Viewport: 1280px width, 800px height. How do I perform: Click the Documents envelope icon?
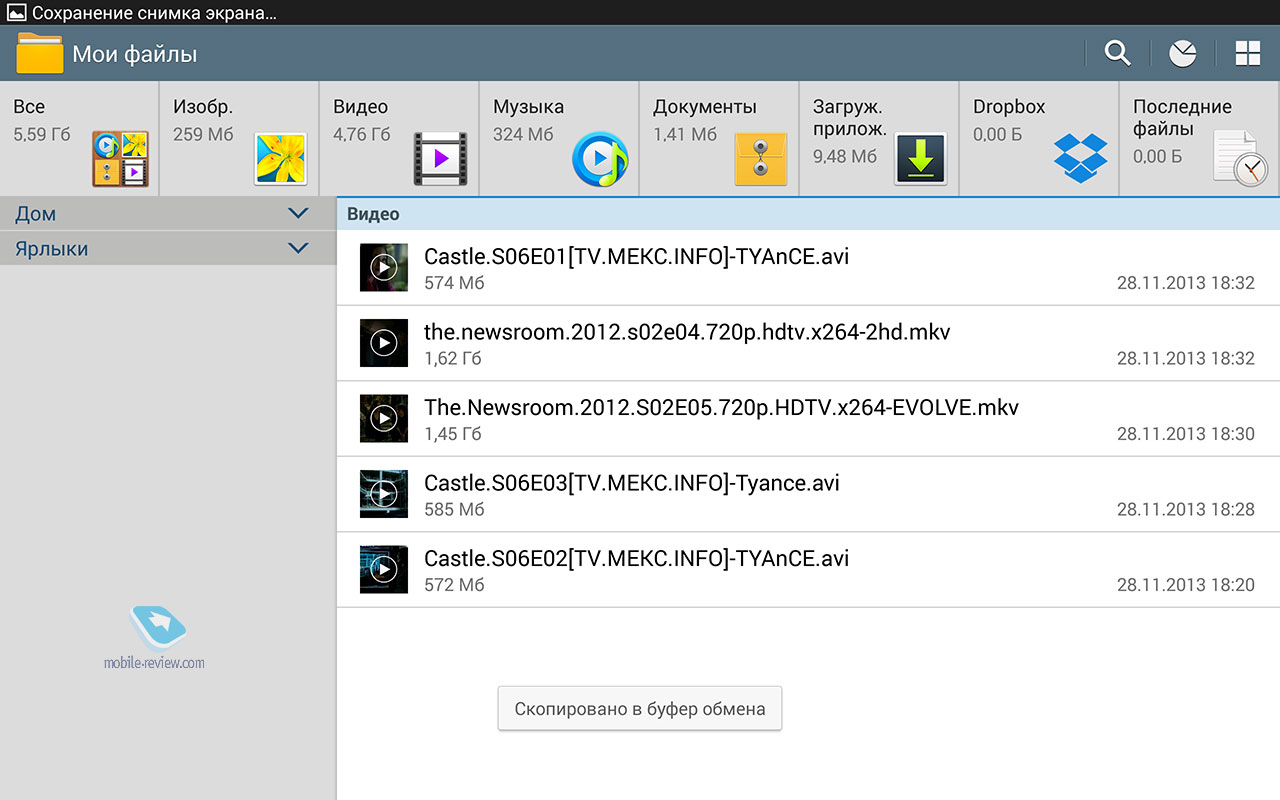pos(760,158)
